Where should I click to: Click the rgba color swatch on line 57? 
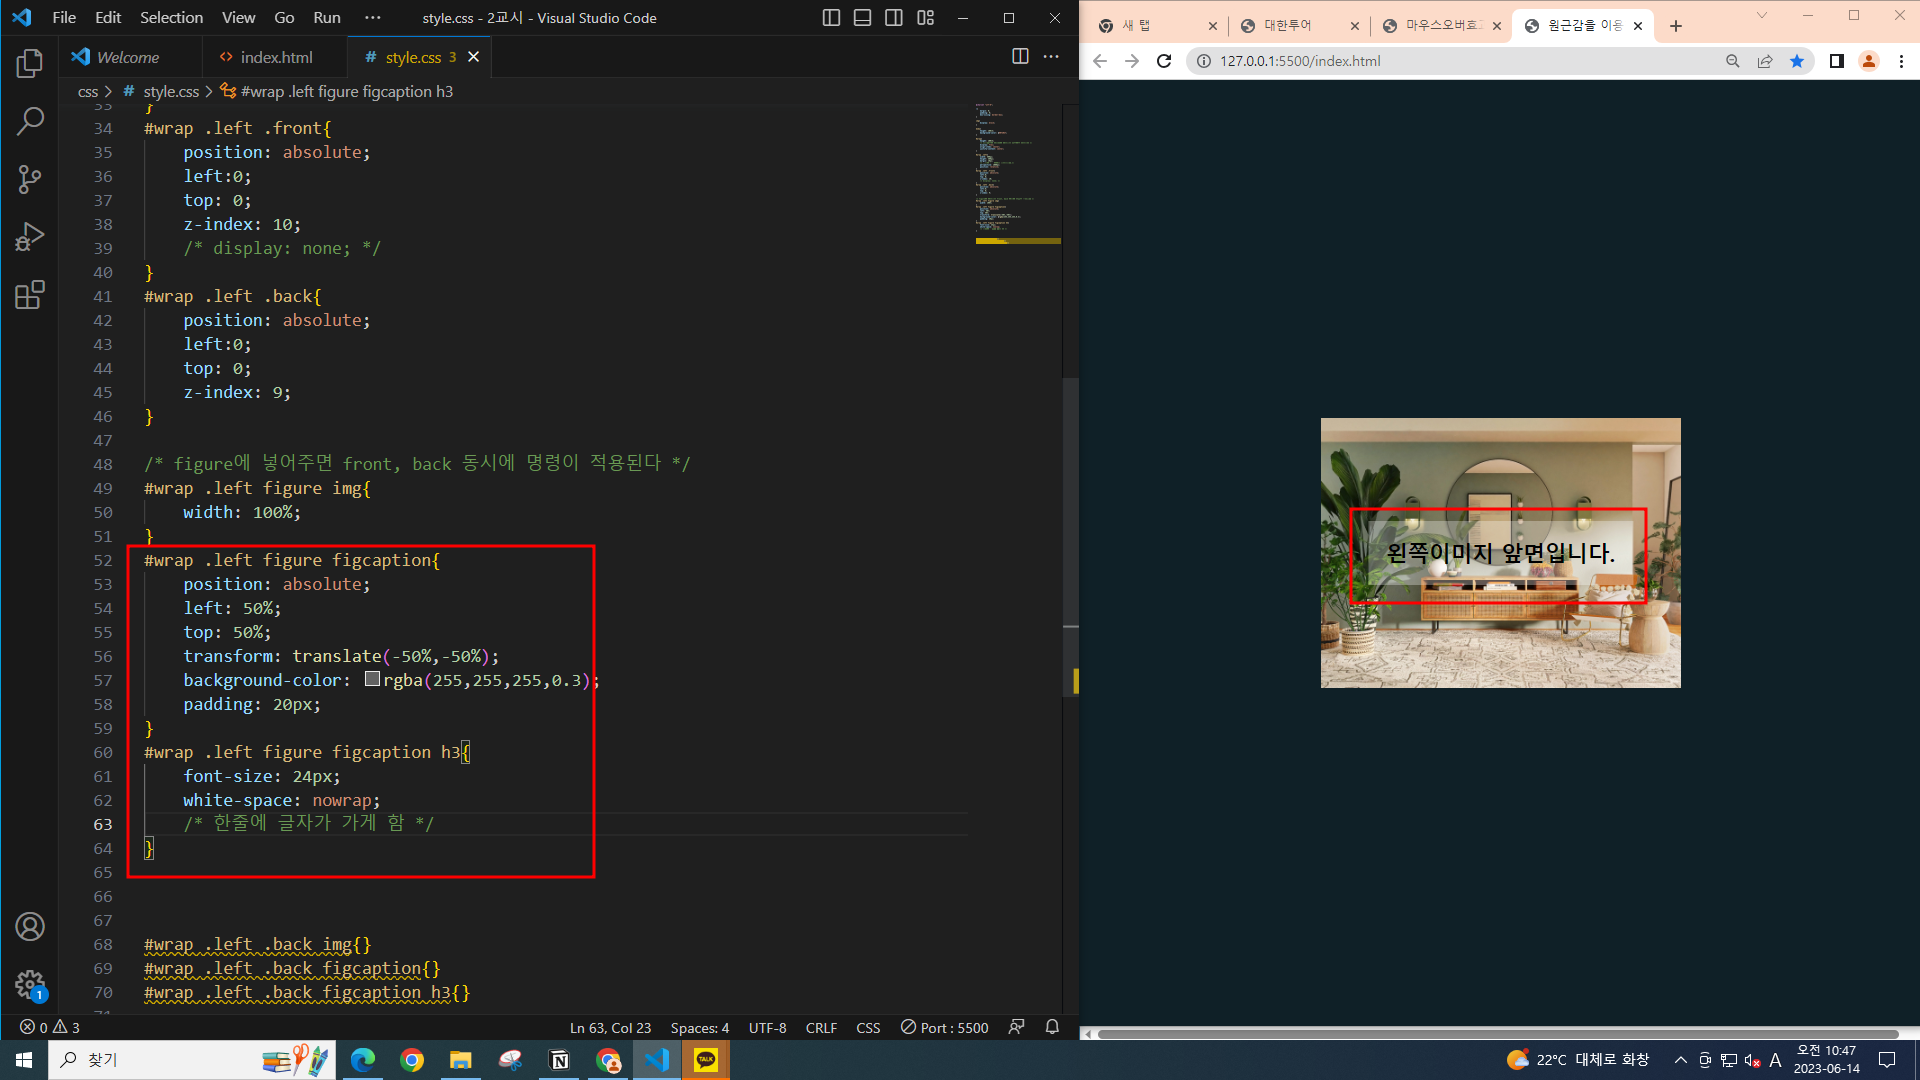tap(372, 679)
